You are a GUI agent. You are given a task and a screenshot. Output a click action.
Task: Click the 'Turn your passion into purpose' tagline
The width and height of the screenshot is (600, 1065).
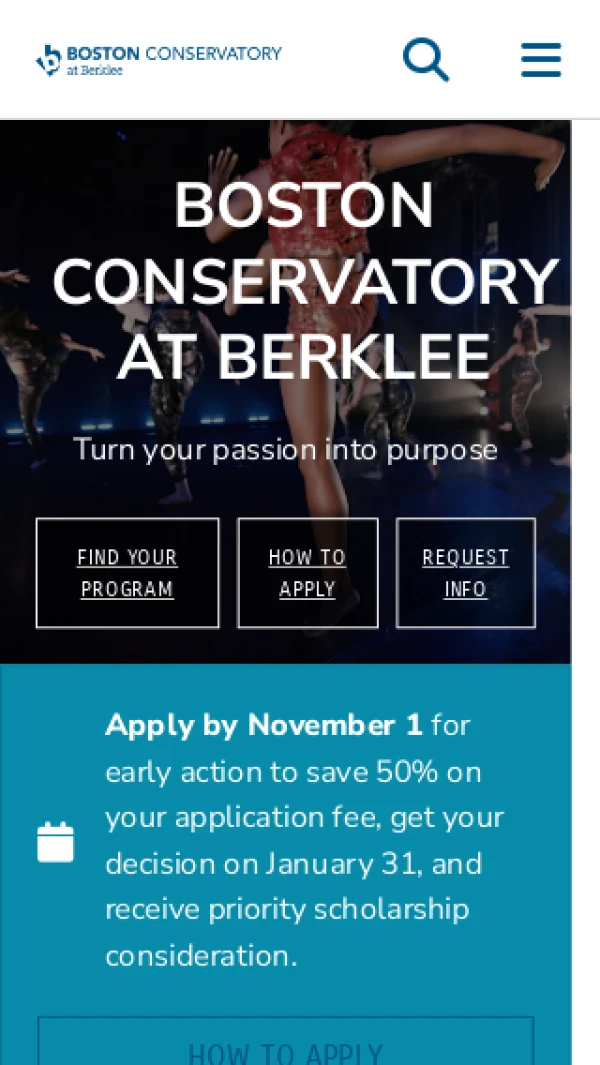[285, 449]
